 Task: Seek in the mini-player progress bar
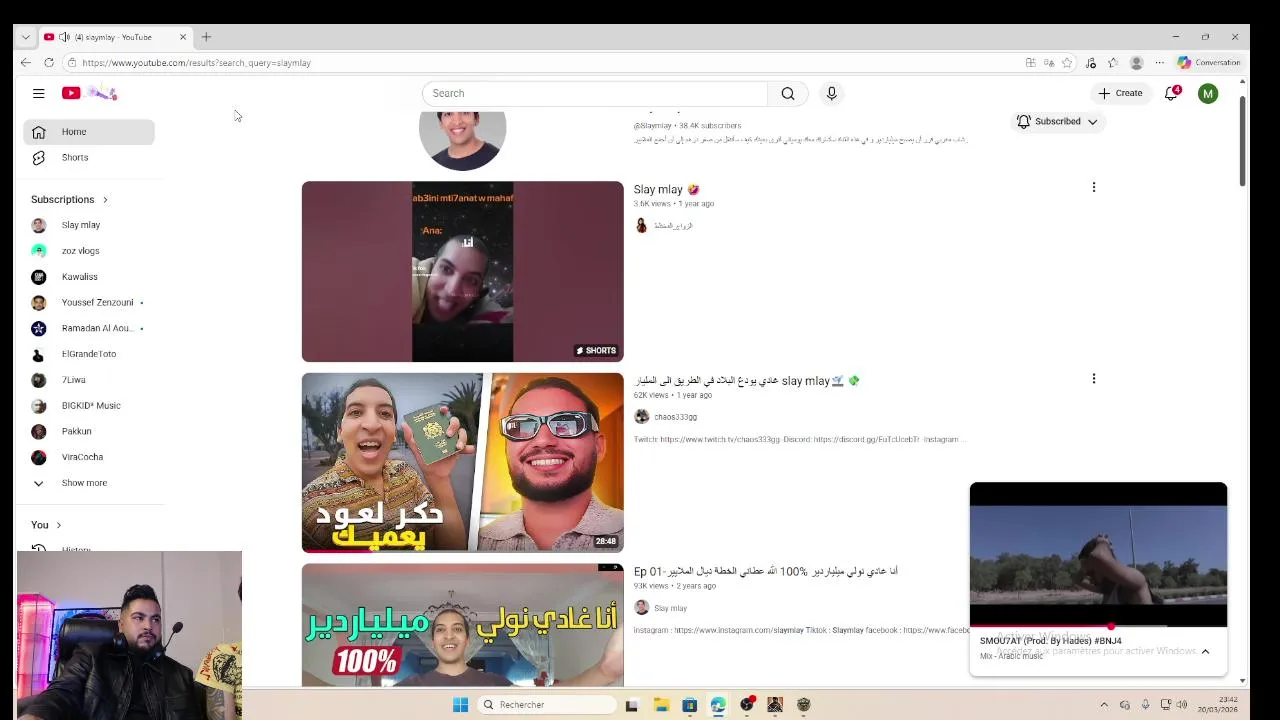click(1098, 626)
